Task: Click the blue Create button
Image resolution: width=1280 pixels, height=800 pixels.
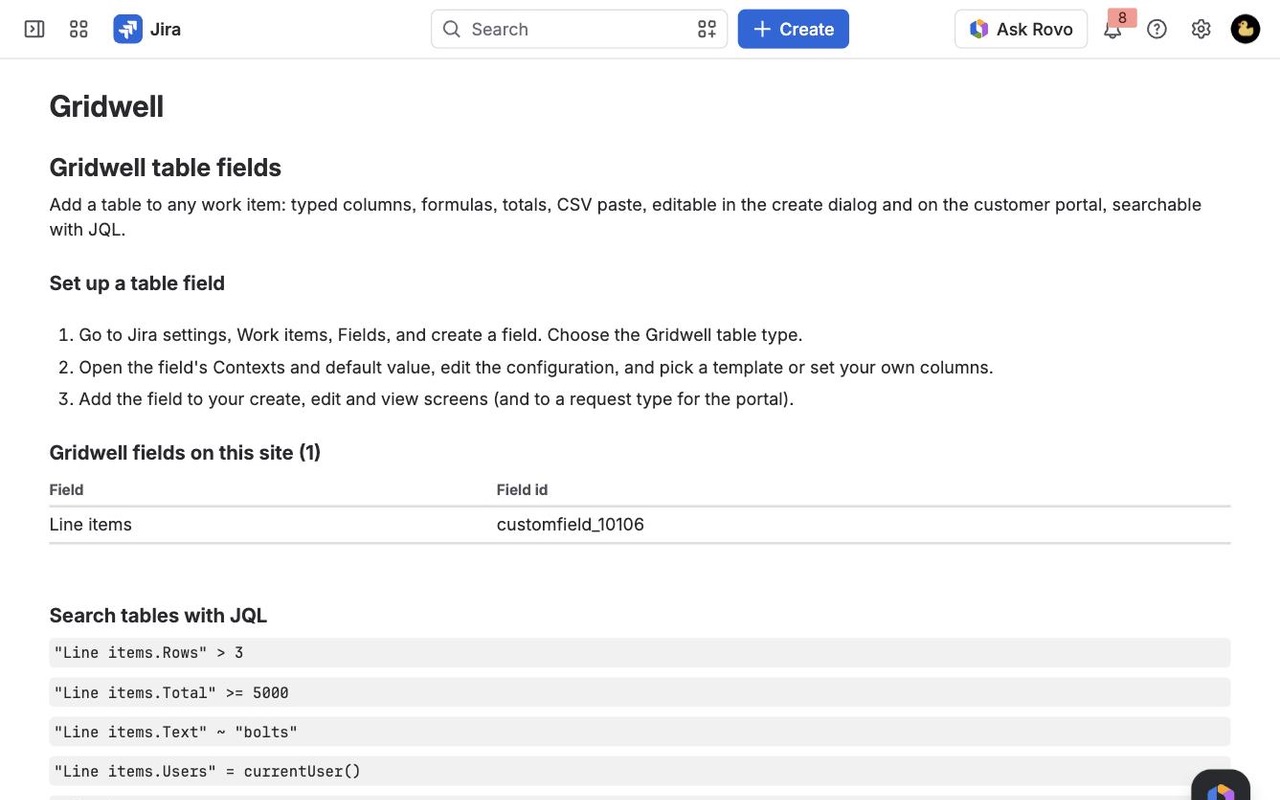Action: click(x=793, y=29)
